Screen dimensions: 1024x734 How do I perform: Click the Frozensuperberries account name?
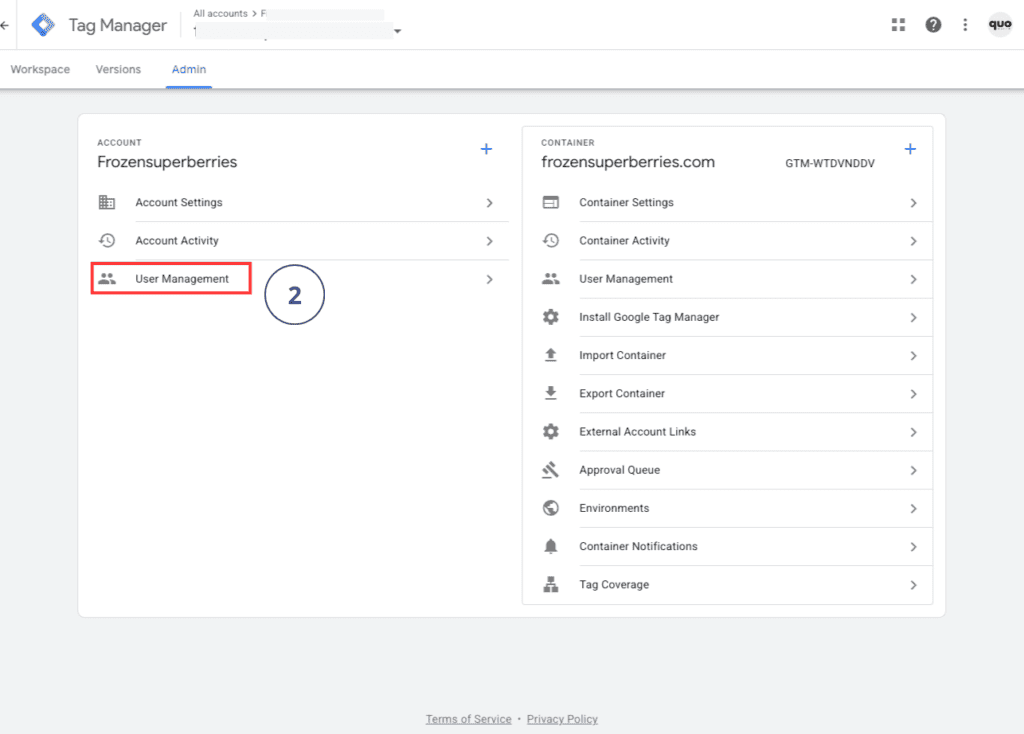tap(167, 162)
